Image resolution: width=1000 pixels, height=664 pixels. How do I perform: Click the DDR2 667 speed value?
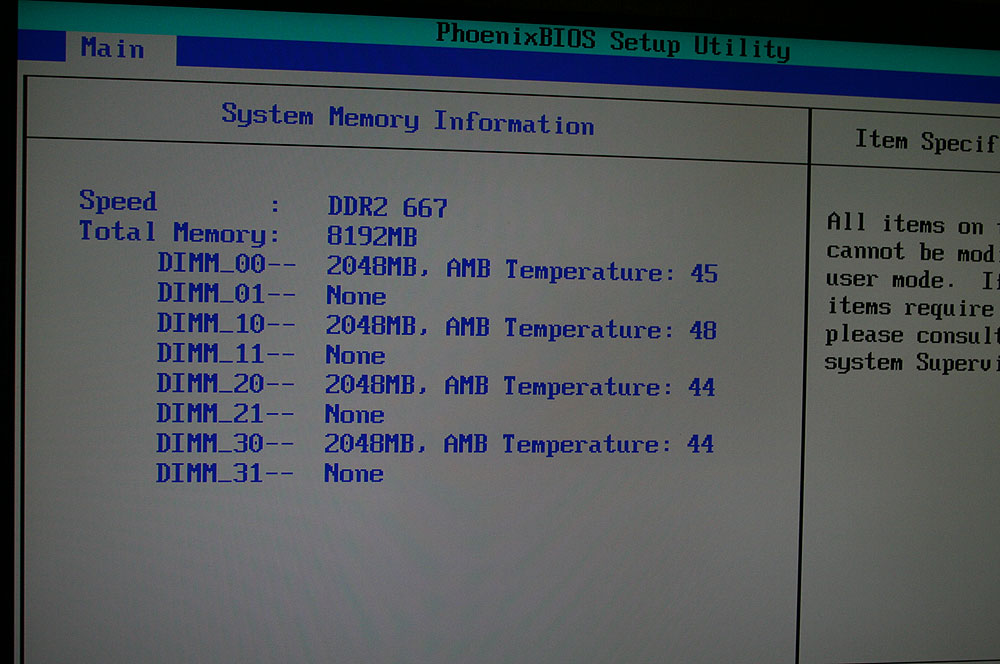click(388, 207)
